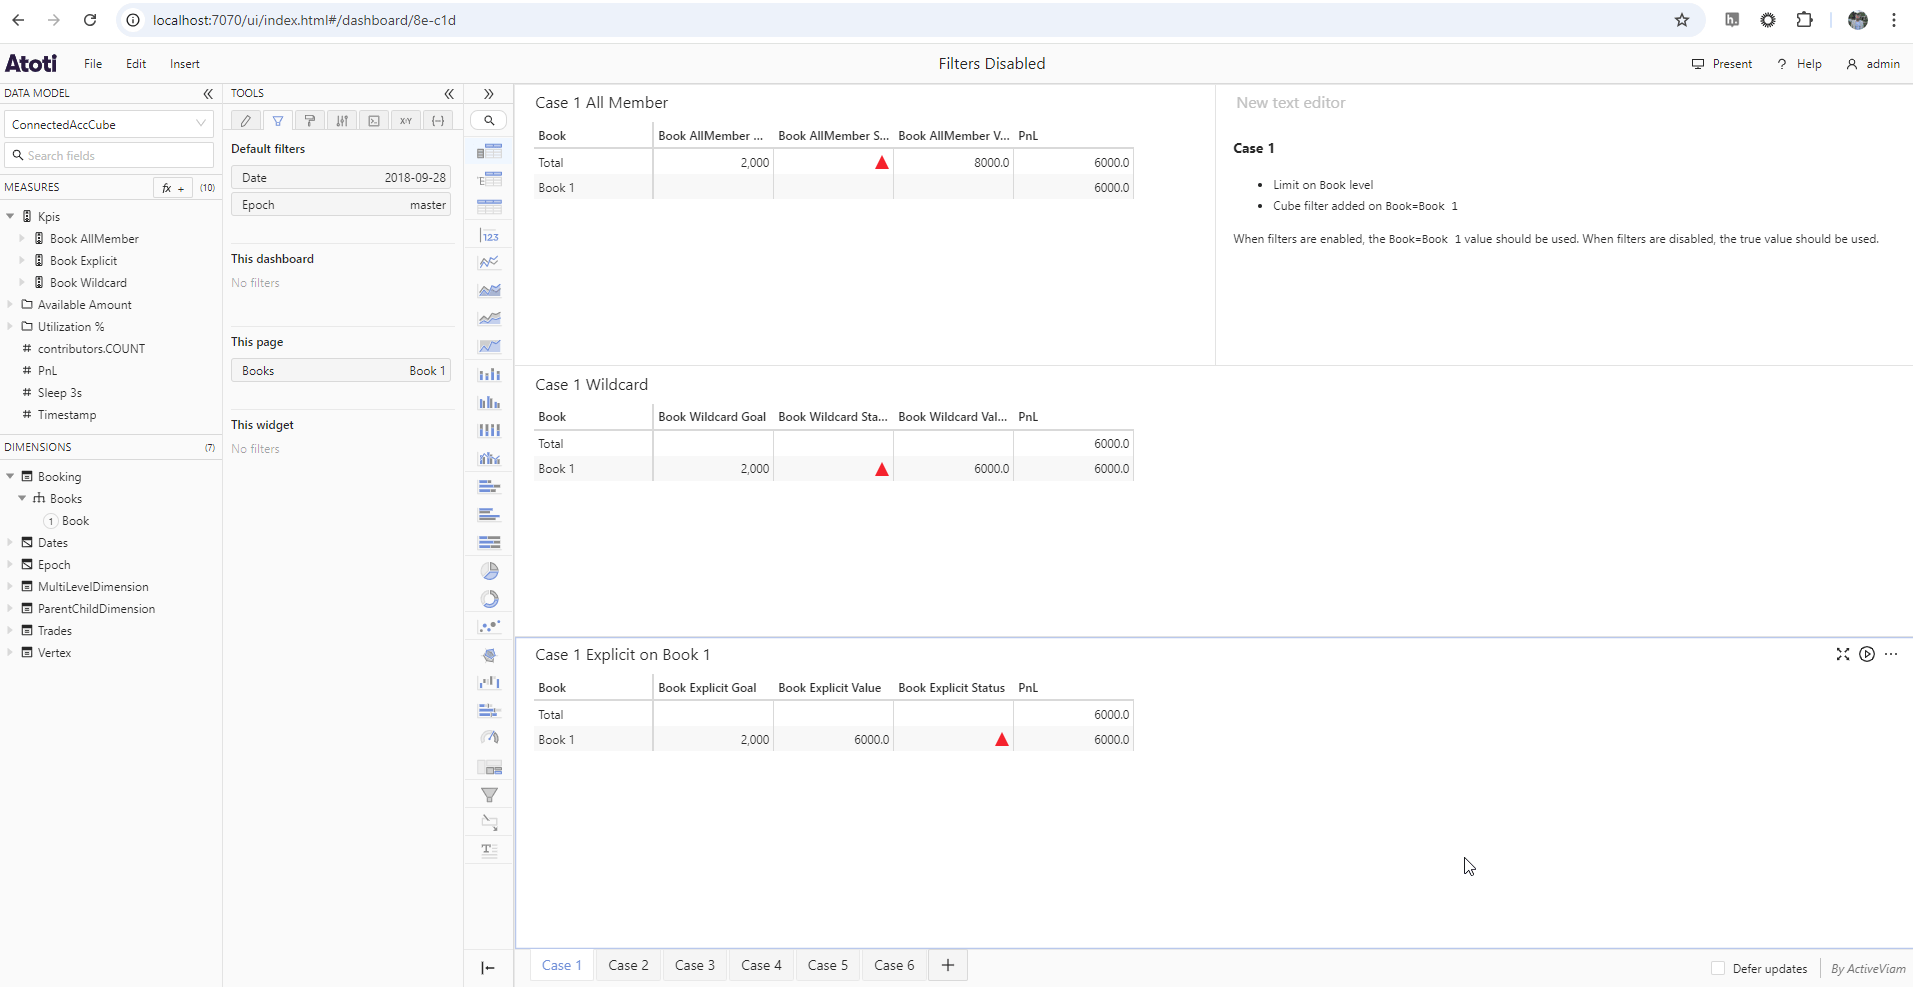Select the text editor widget icon

click(489, 851)
